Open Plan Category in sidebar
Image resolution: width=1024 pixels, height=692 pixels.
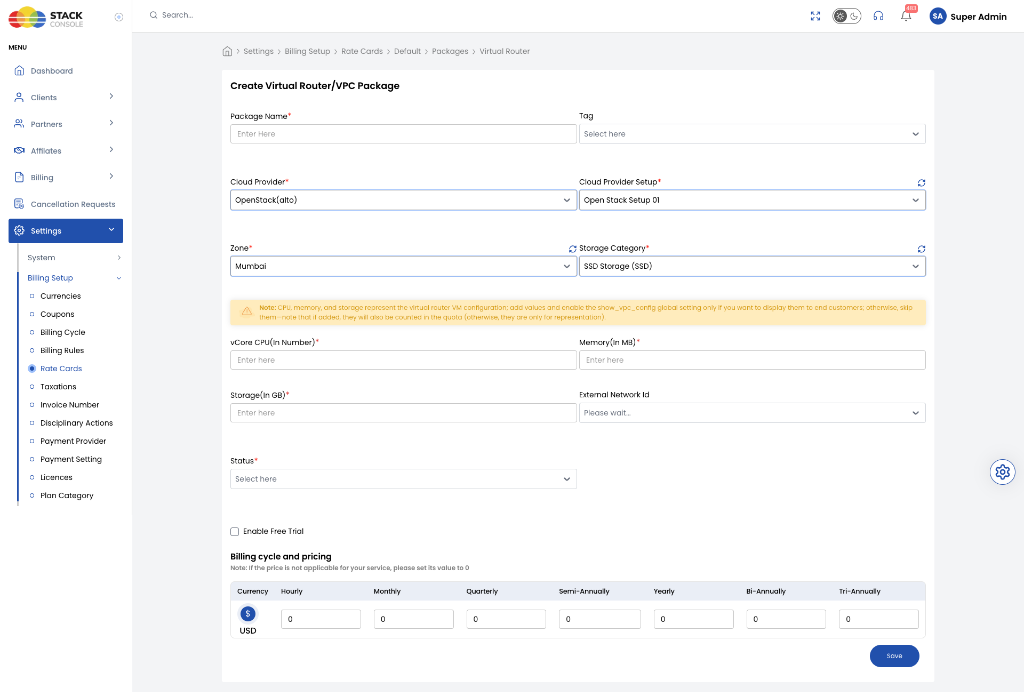point(67,495)
